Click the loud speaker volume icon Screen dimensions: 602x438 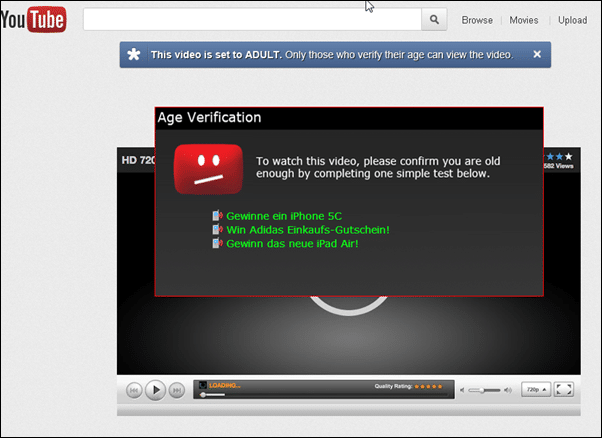[x=508, y=390]
